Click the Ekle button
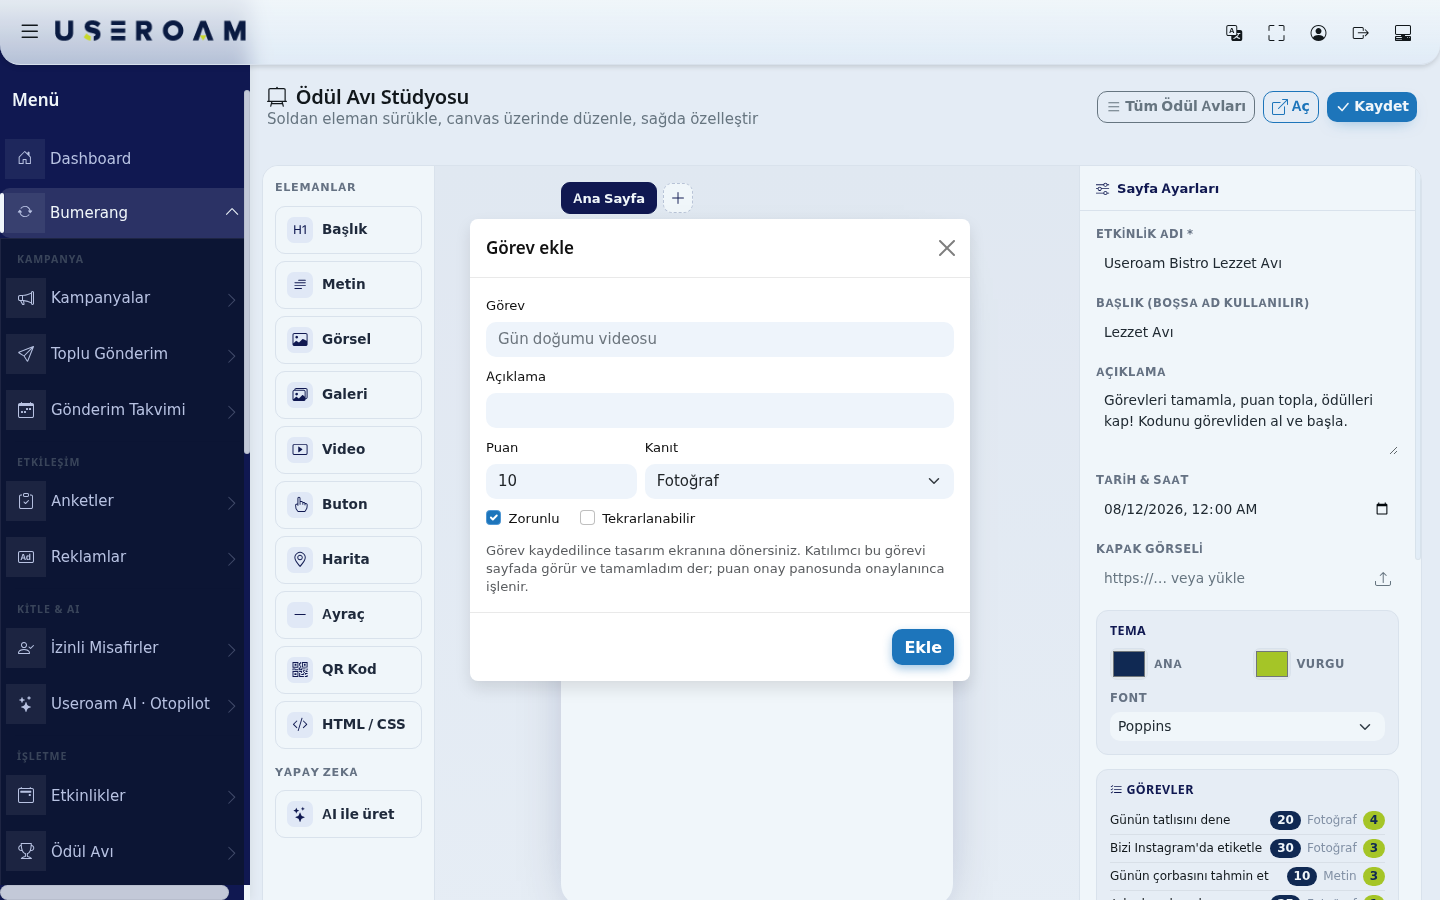Image resolution: width=1440 pixels, height=900 pixels. coord(923,647)
